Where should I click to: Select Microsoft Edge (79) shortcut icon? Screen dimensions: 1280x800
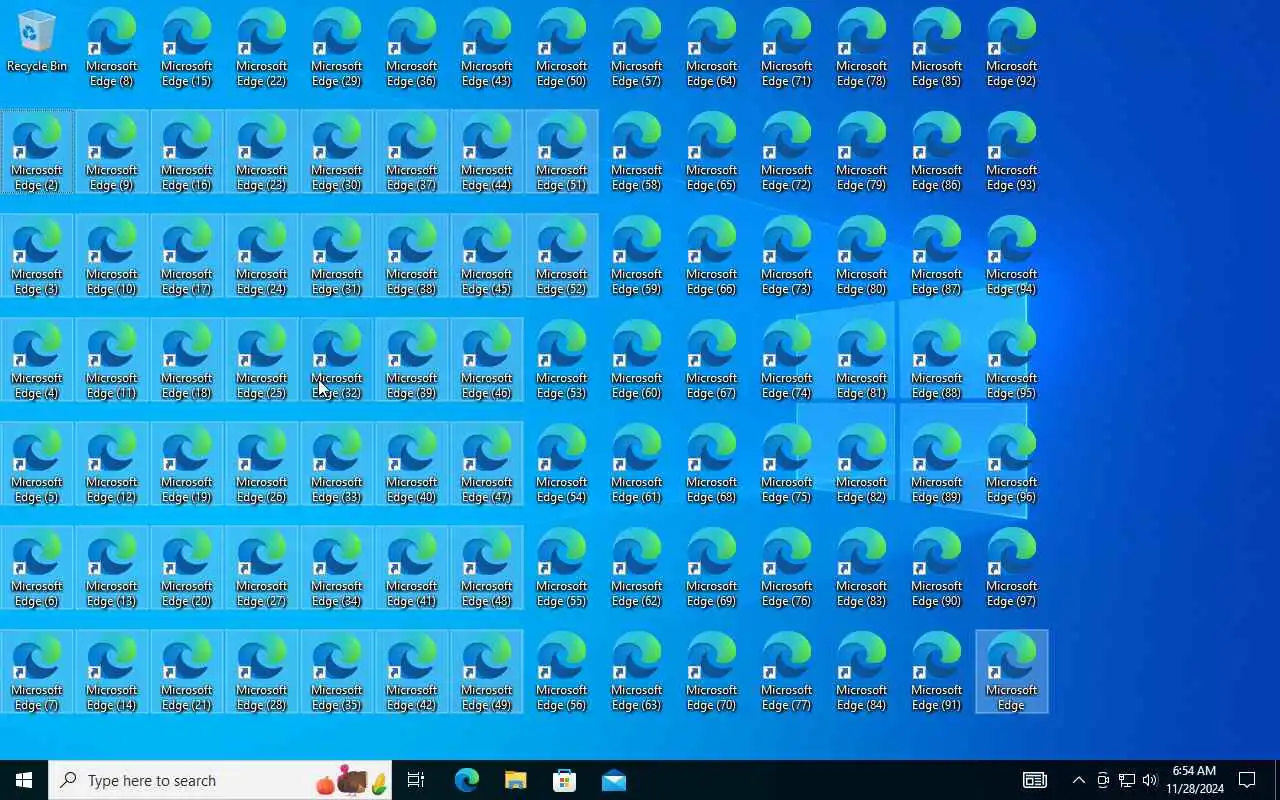862,152
